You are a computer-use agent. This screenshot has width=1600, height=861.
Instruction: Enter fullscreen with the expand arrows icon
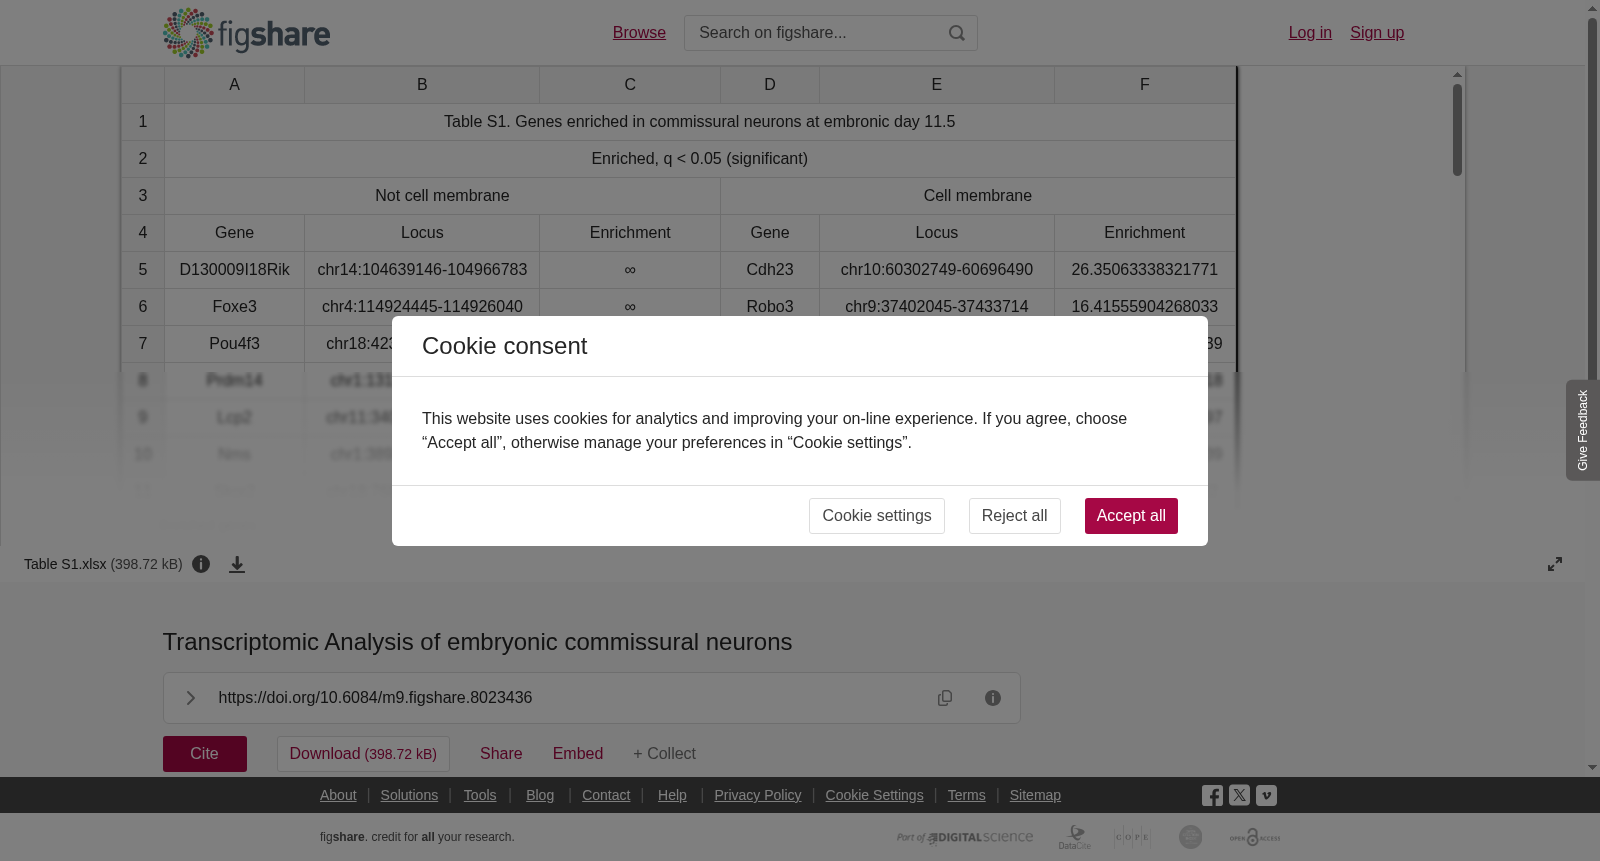click(1555, 564)
